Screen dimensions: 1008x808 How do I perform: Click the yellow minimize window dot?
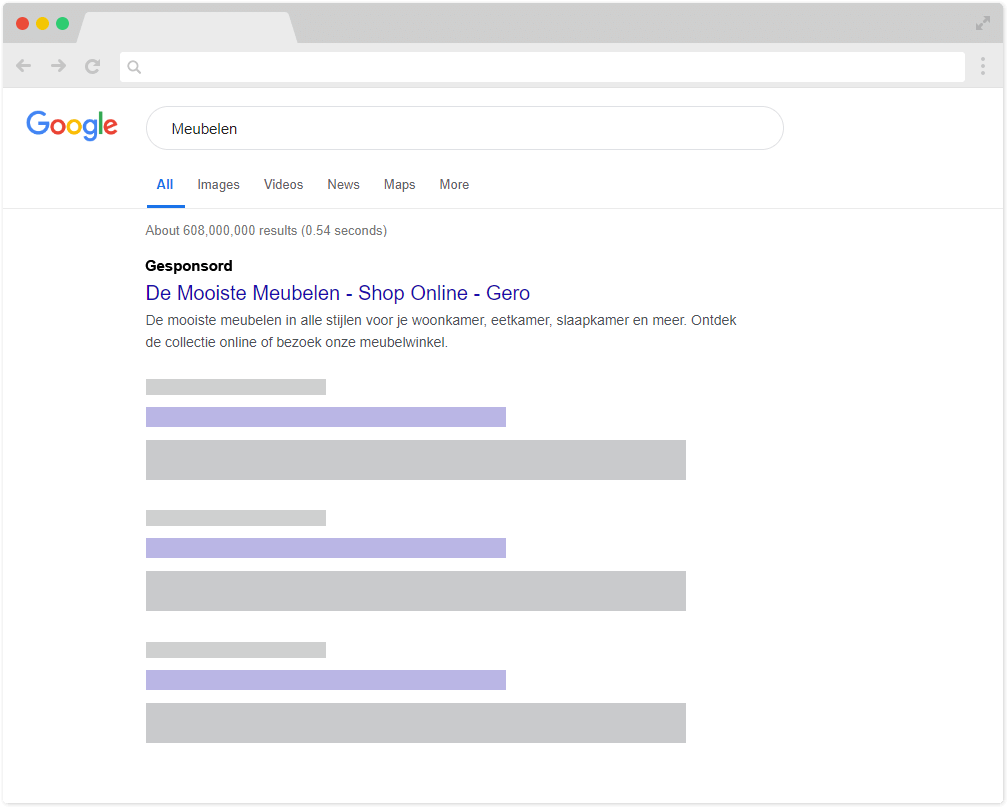point(42,24)
